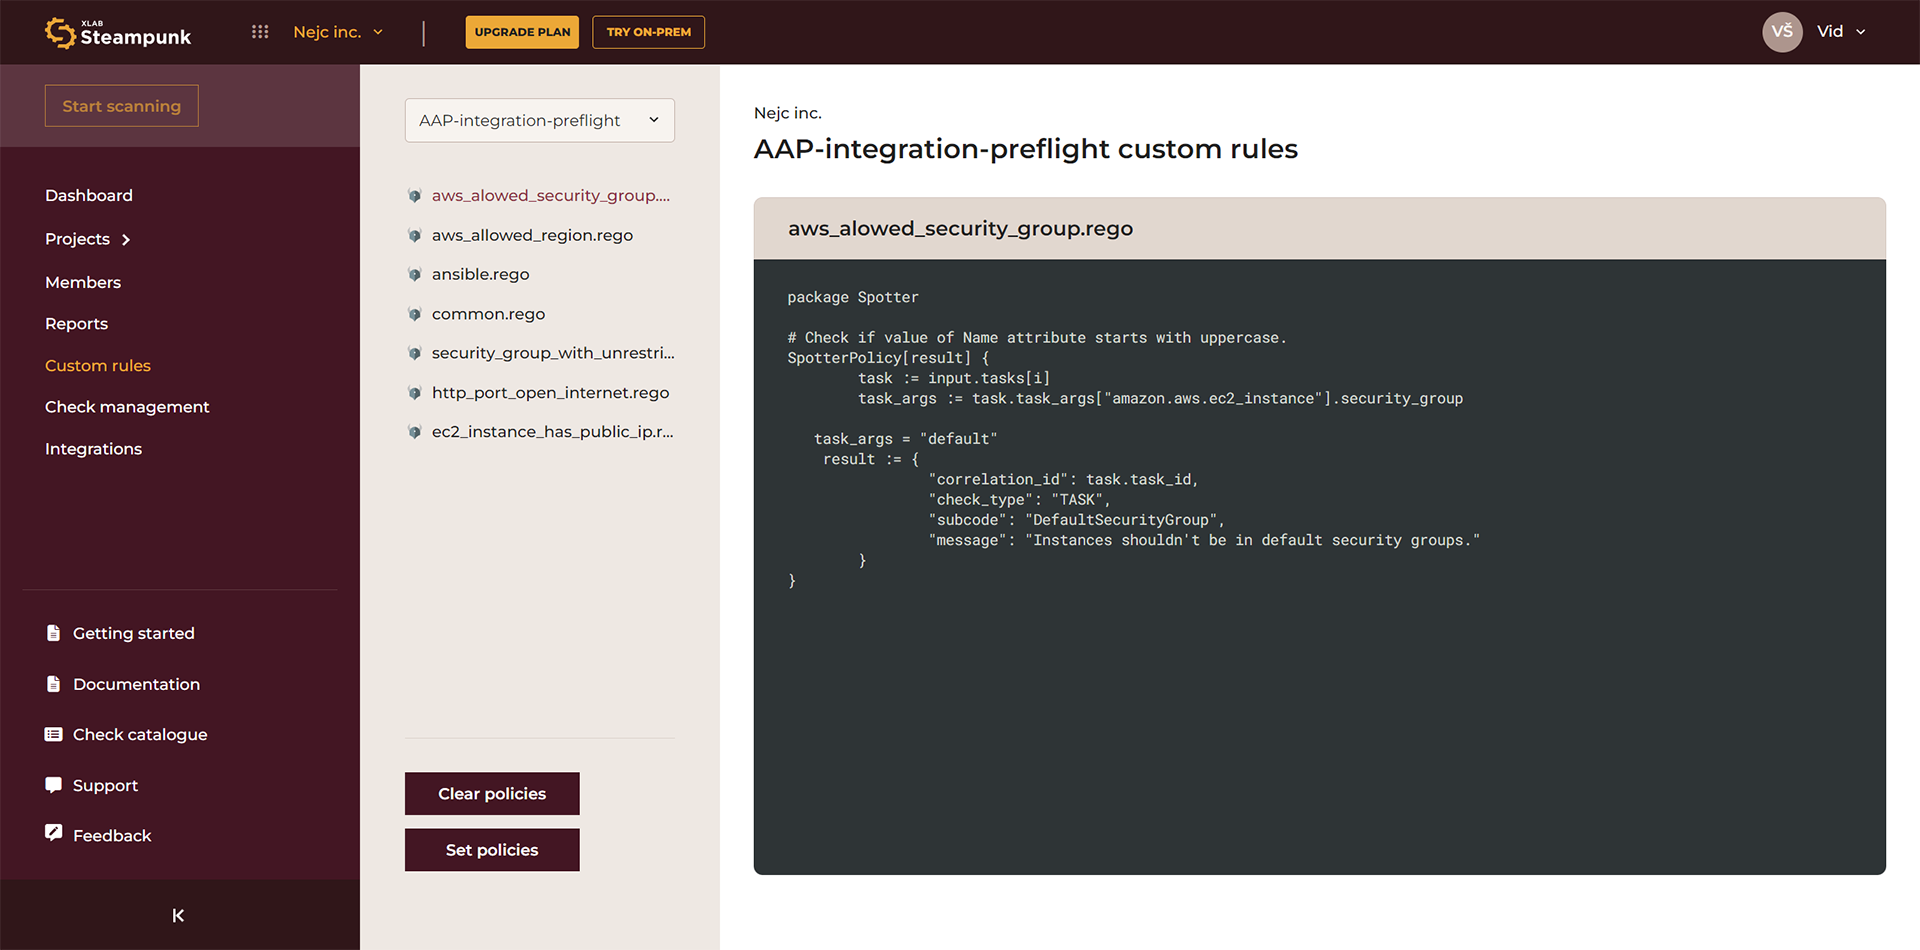Image resolution: width=1920 pixels, height=950 pixels.
Task: Click the Getting started document icon
Action: [x=54, y=632]
